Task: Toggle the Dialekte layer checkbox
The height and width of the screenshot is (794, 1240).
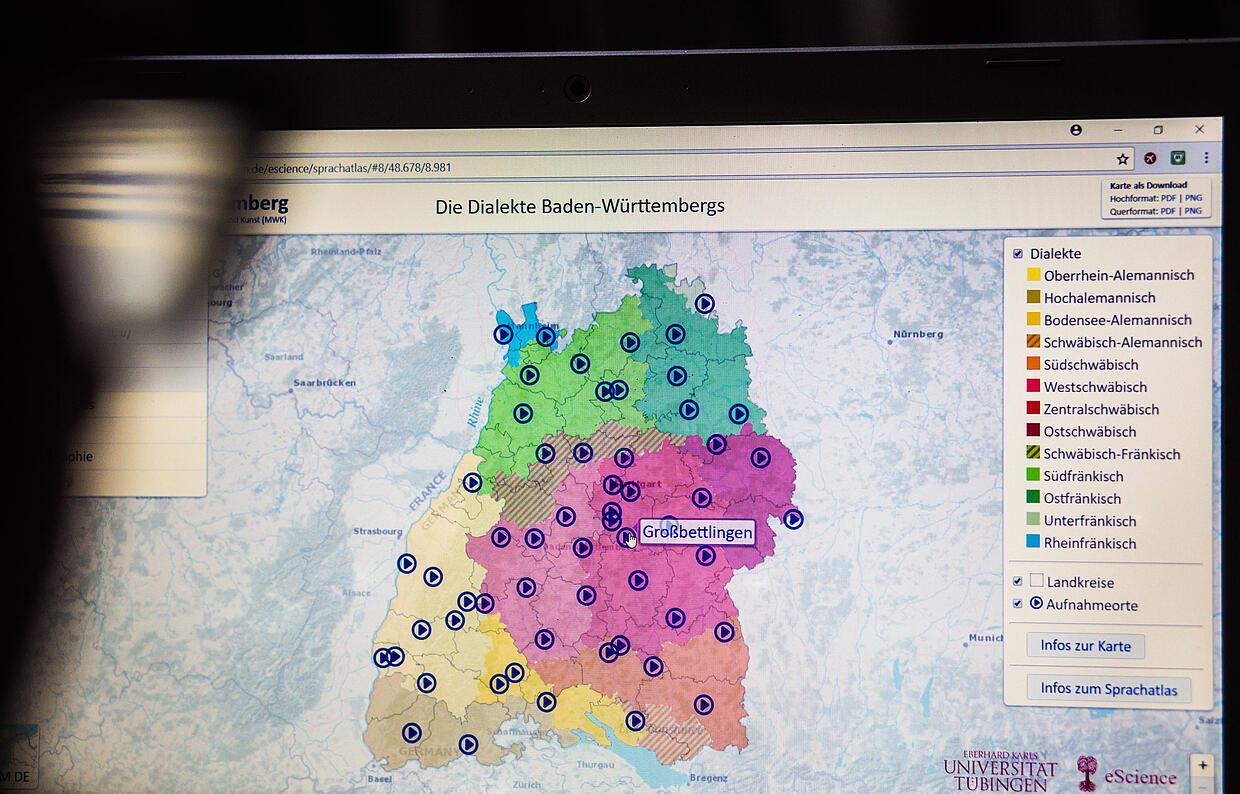Action: point(1018,254)
